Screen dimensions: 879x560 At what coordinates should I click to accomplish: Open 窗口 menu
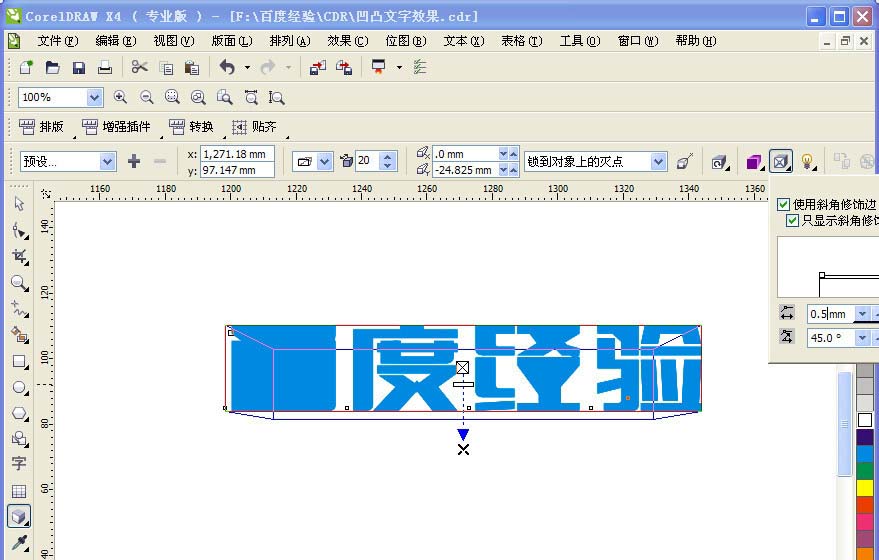coord(638,41)
